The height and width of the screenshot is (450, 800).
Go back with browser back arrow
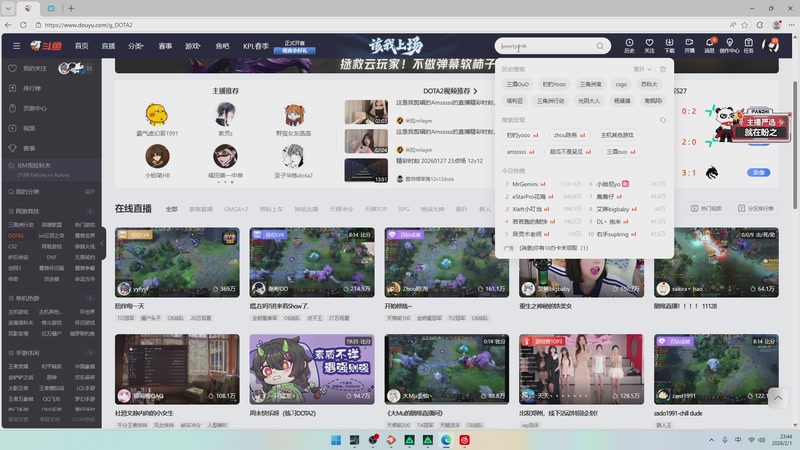pyautogui.click(x=8, y=24)
